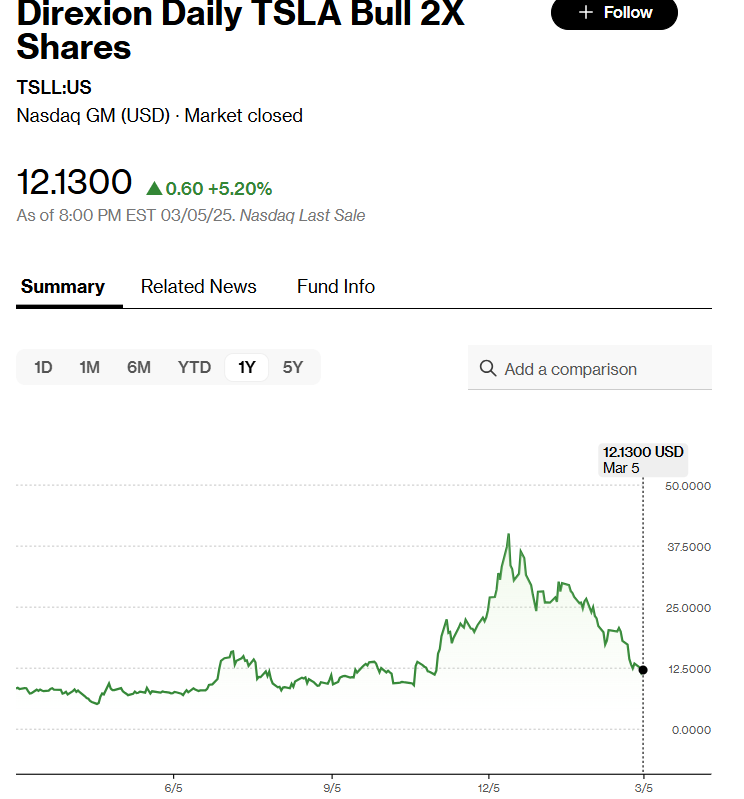Click the plus icon in Follow button
This screenshot has height=799, width=744.
[586, 13]
